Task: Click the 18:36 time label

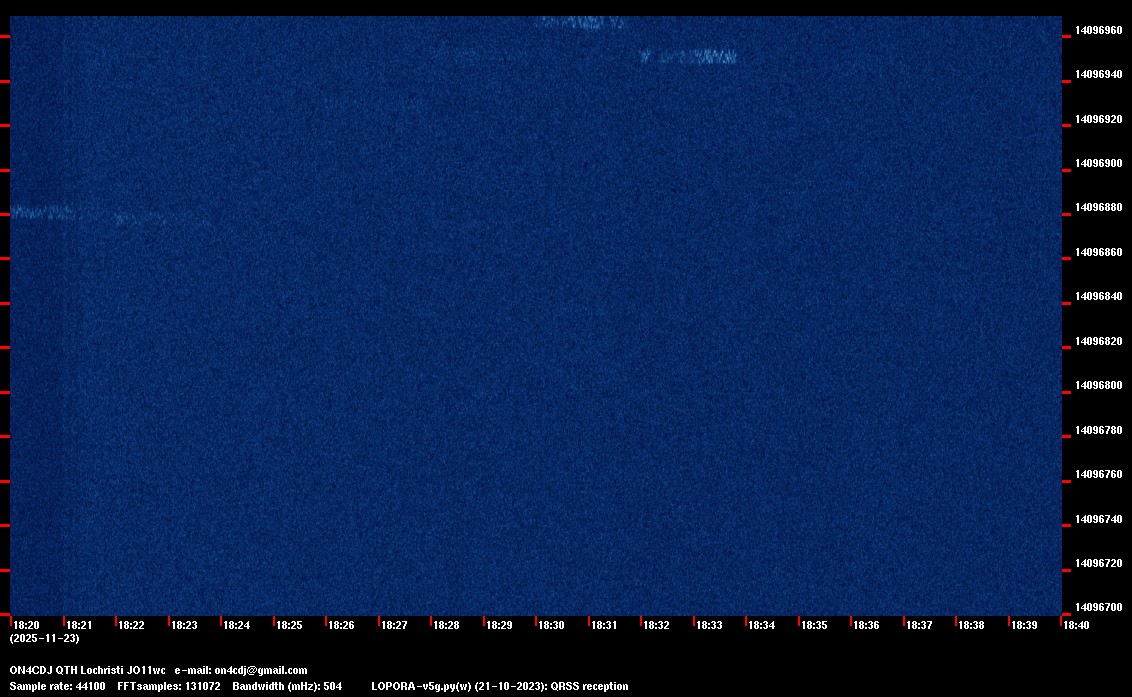Action: 866,625
